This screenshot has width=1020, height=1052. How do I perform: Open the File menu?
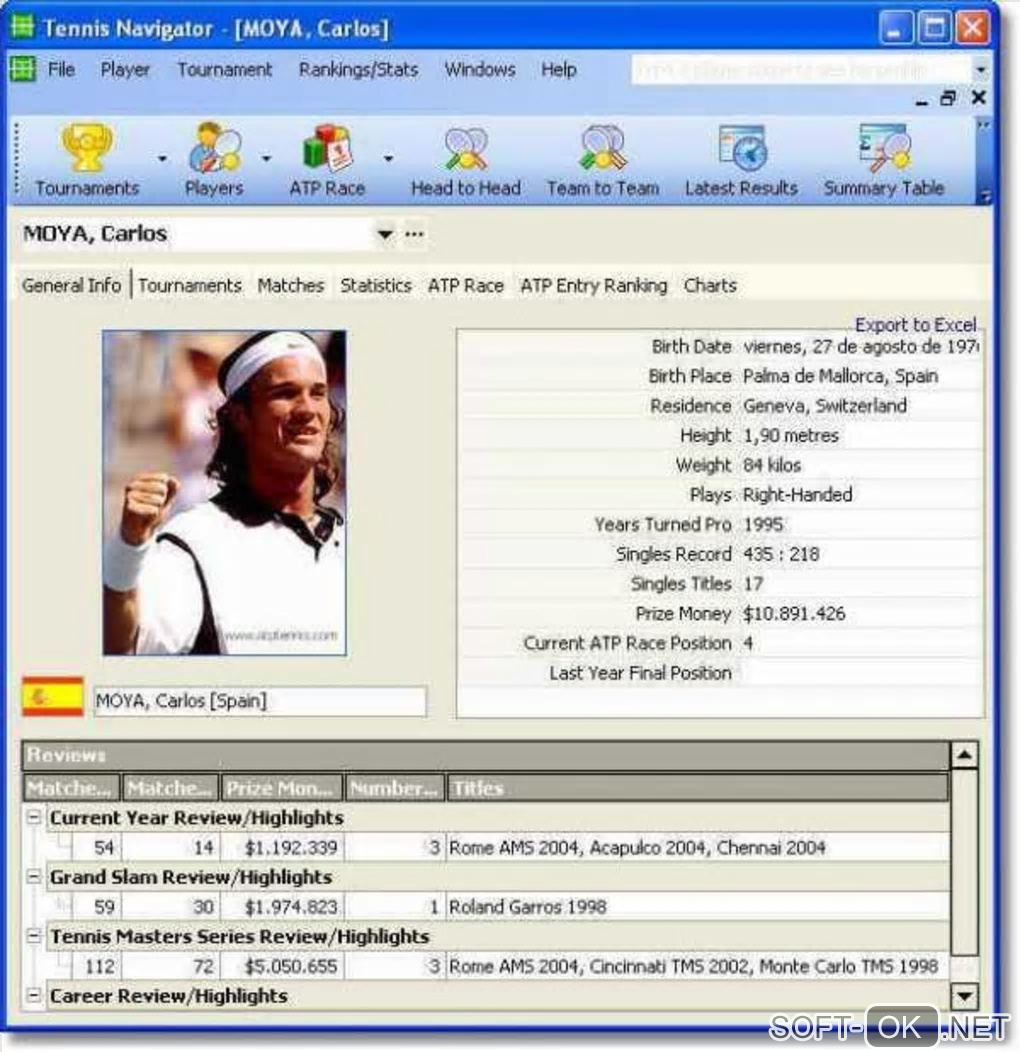(x=61, y=69)
